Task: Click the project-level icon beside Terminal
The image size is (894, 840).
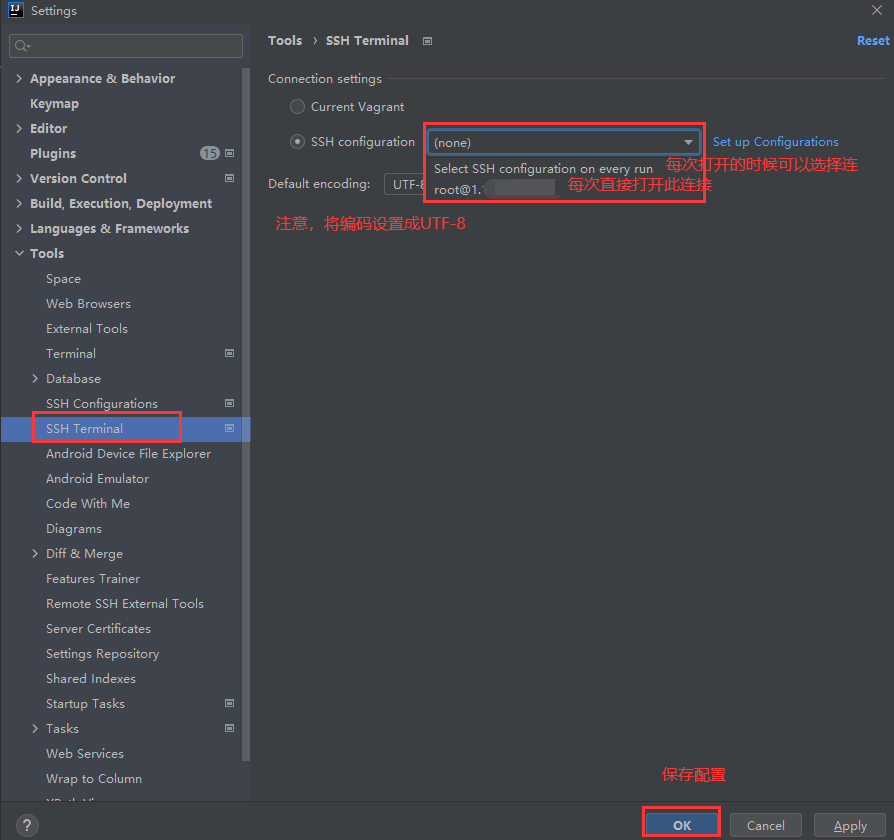Action: [x=229, y=353]
